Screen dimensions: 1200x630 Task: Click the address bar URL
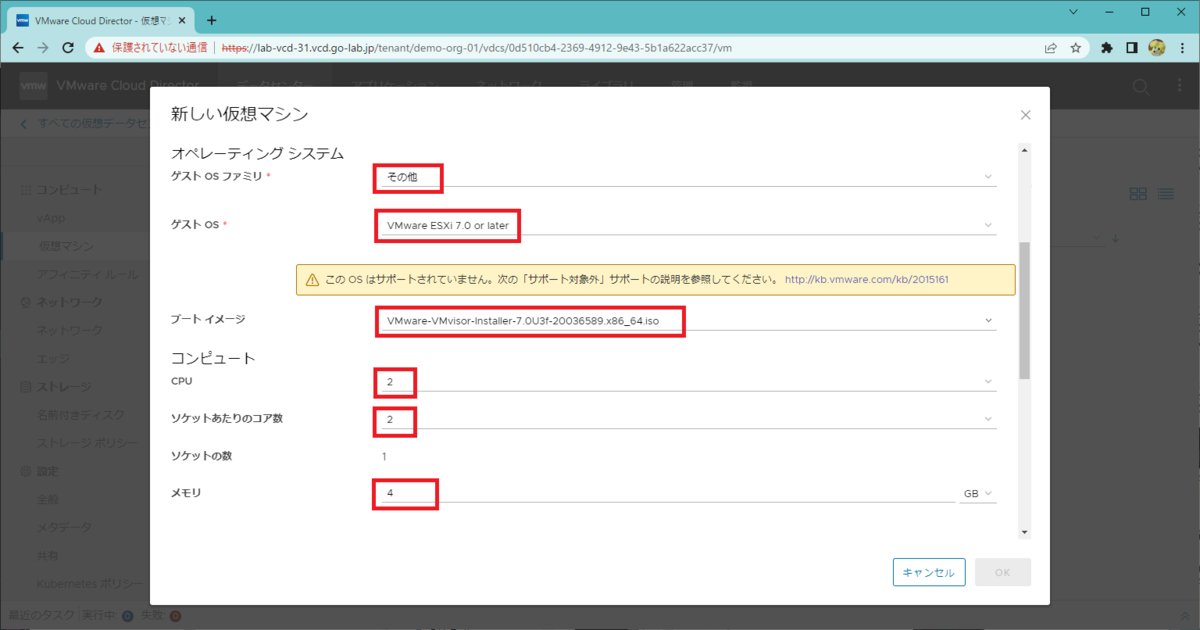pos(476,47)
